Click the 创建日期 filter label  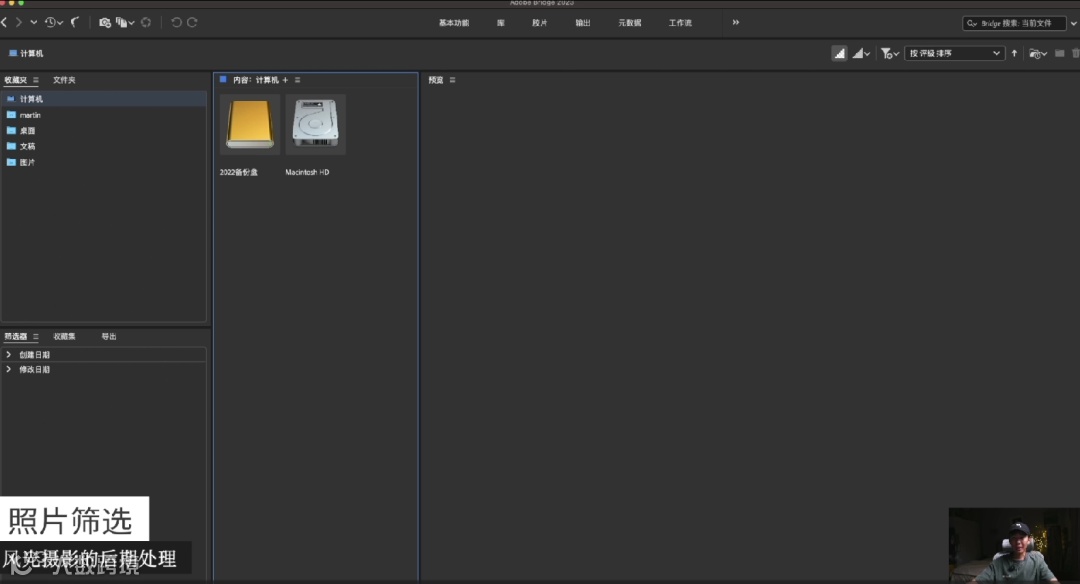tap(34, 355)
